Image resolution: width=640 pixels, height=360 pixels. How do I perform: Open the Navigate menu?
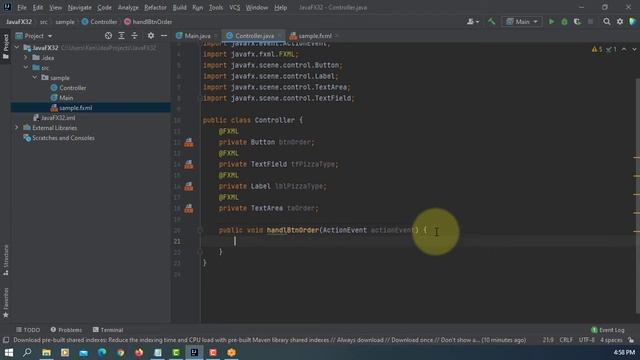click(80, 7)
